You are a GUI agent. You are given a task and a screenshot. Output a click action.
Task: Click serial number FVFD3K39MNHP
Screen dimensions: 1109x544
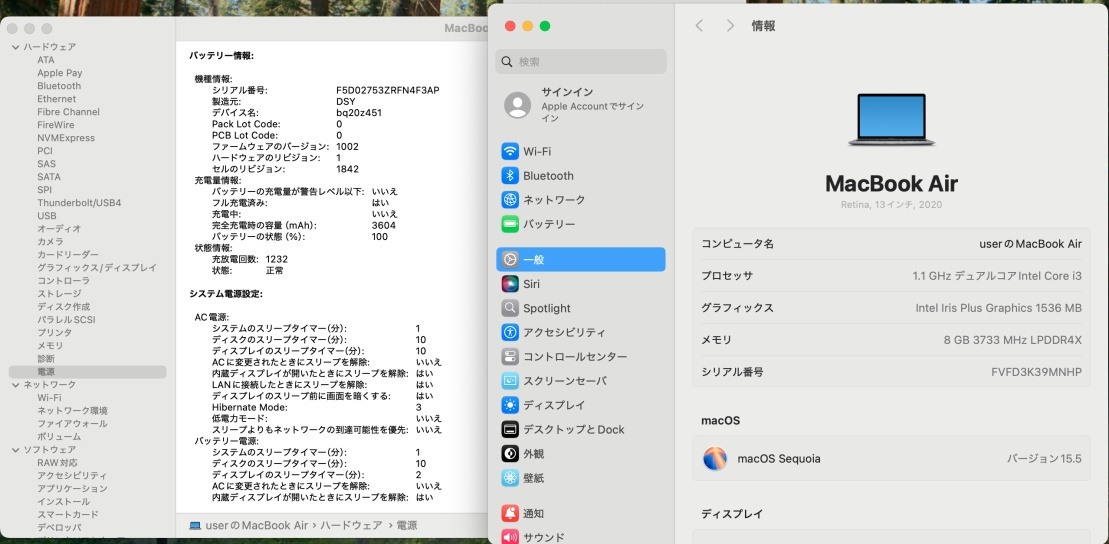click(1037, 372)
